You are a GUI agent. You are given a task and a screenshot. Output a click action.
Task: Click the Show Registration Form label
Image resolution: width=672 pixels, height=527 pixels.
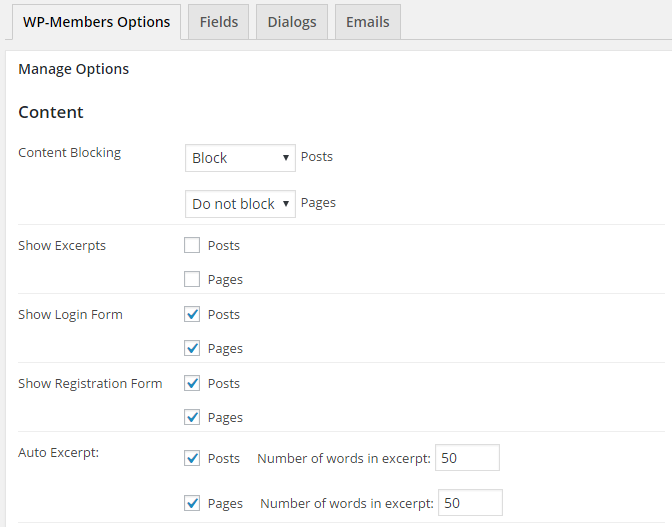90,383
